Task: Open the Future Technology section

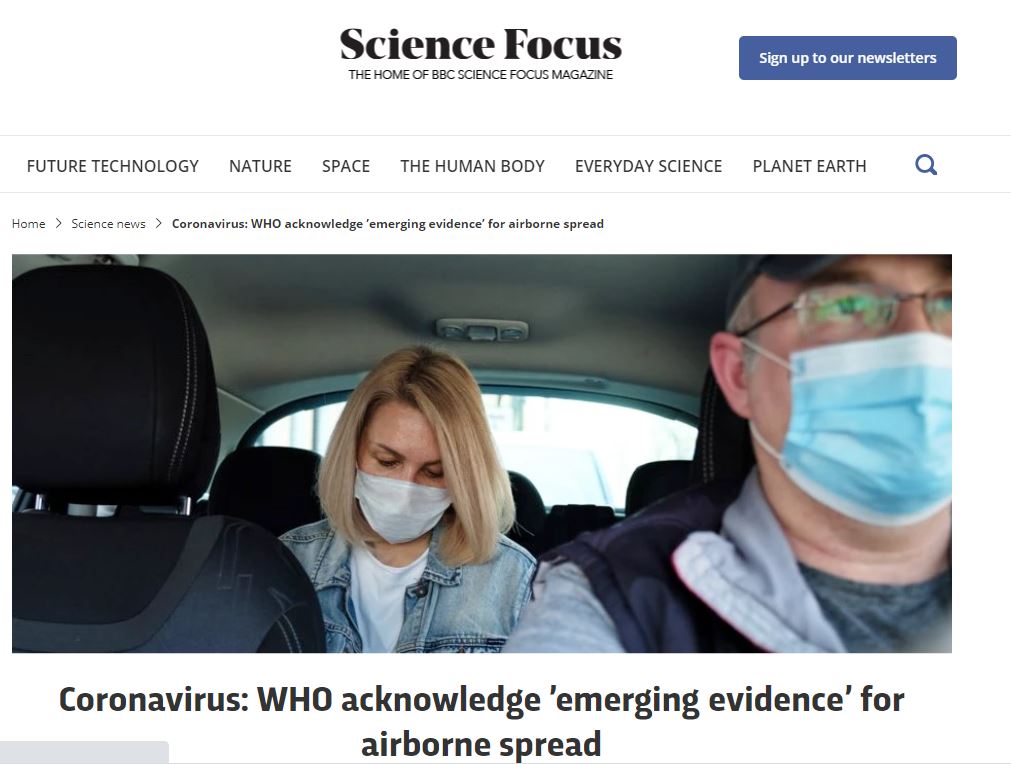Action: [113, 166]
